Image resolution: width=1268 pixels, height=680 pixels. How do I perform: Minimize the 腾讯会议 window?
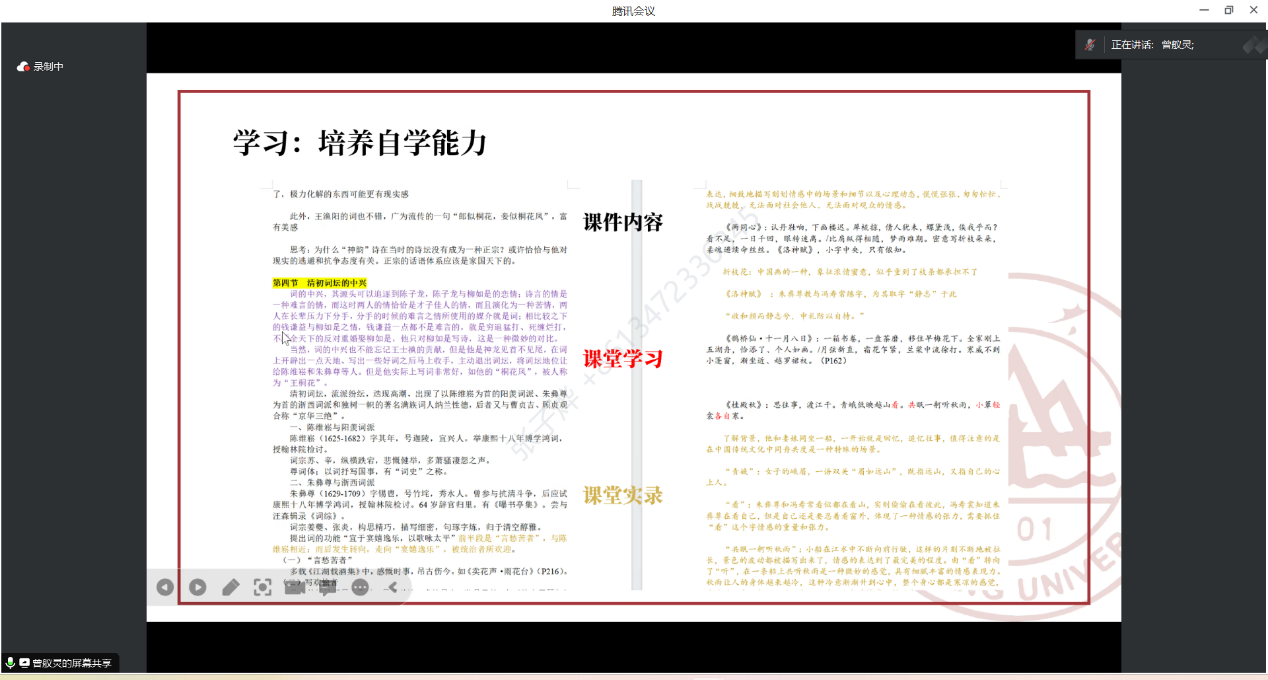pyautogui.click(x=1203, y=10)
